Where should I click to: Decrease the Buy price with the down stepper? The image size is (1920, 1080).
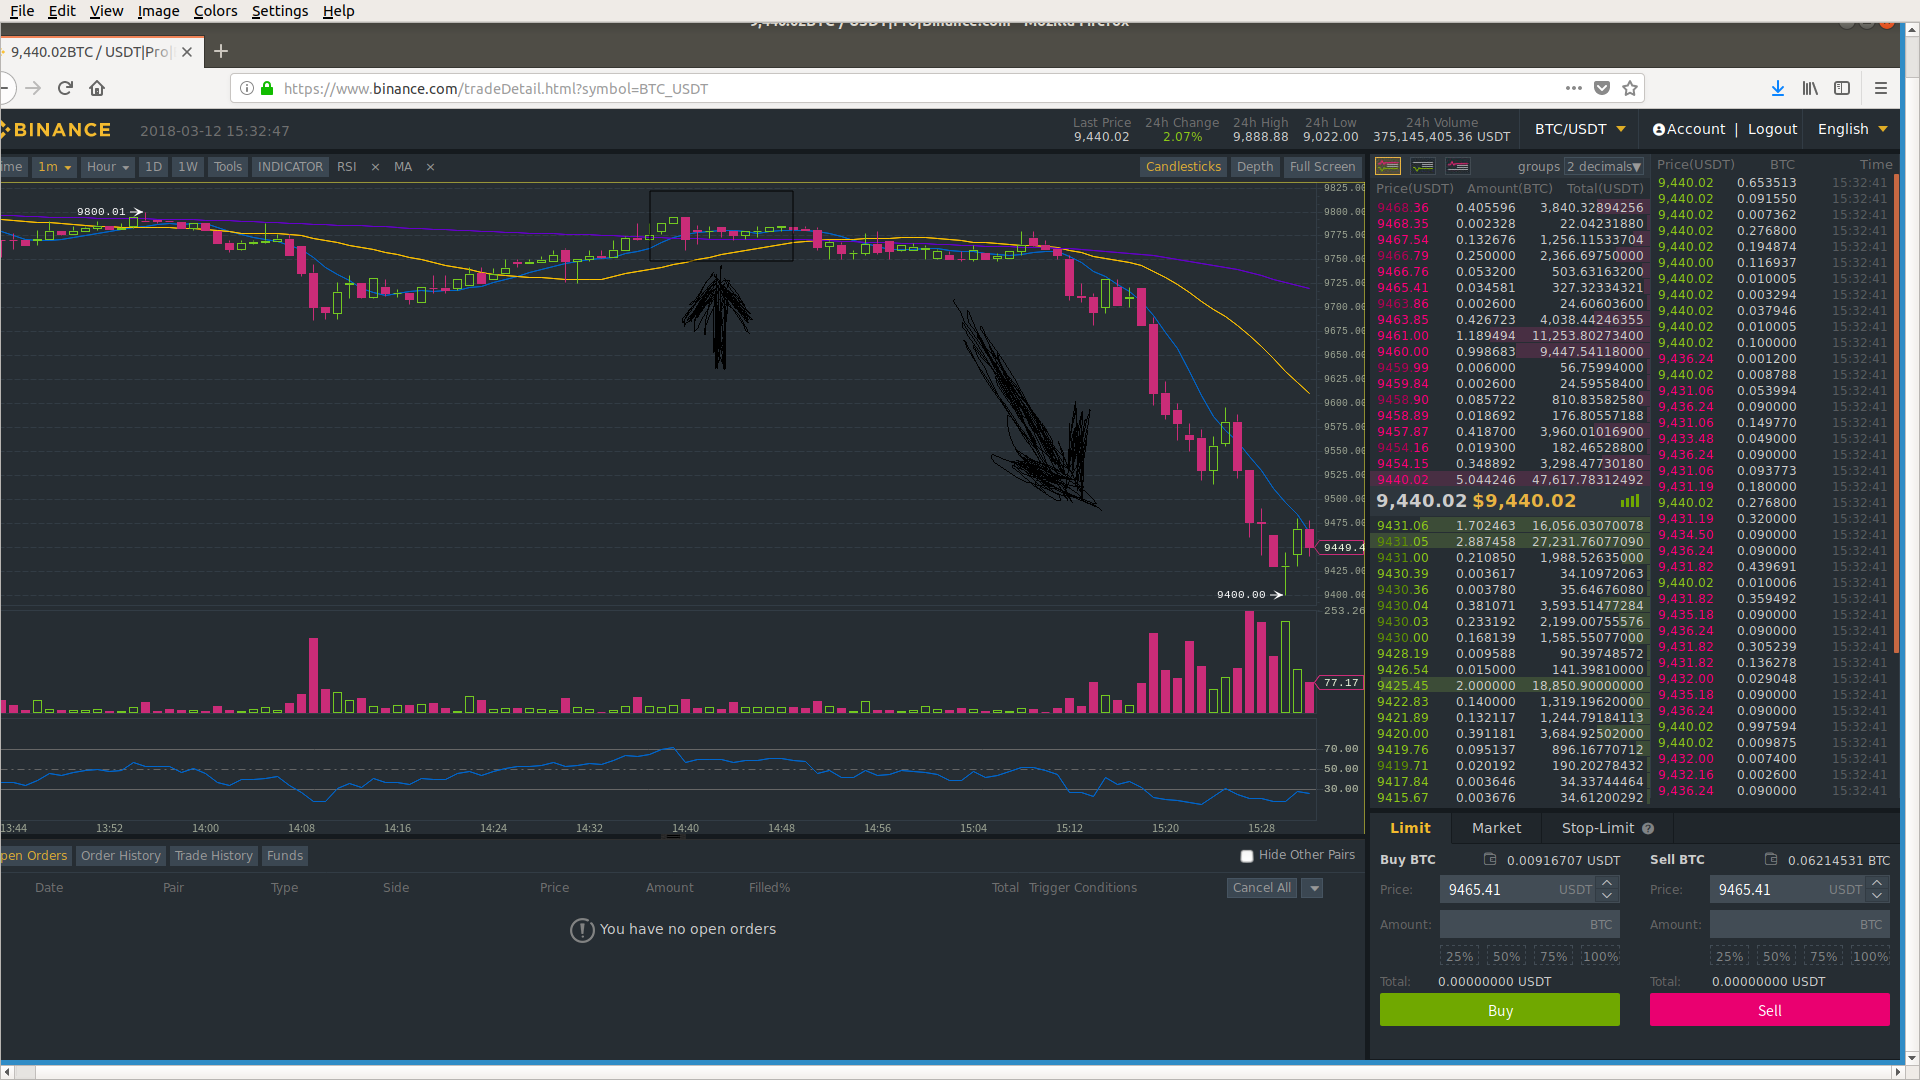coord(1607,896)
